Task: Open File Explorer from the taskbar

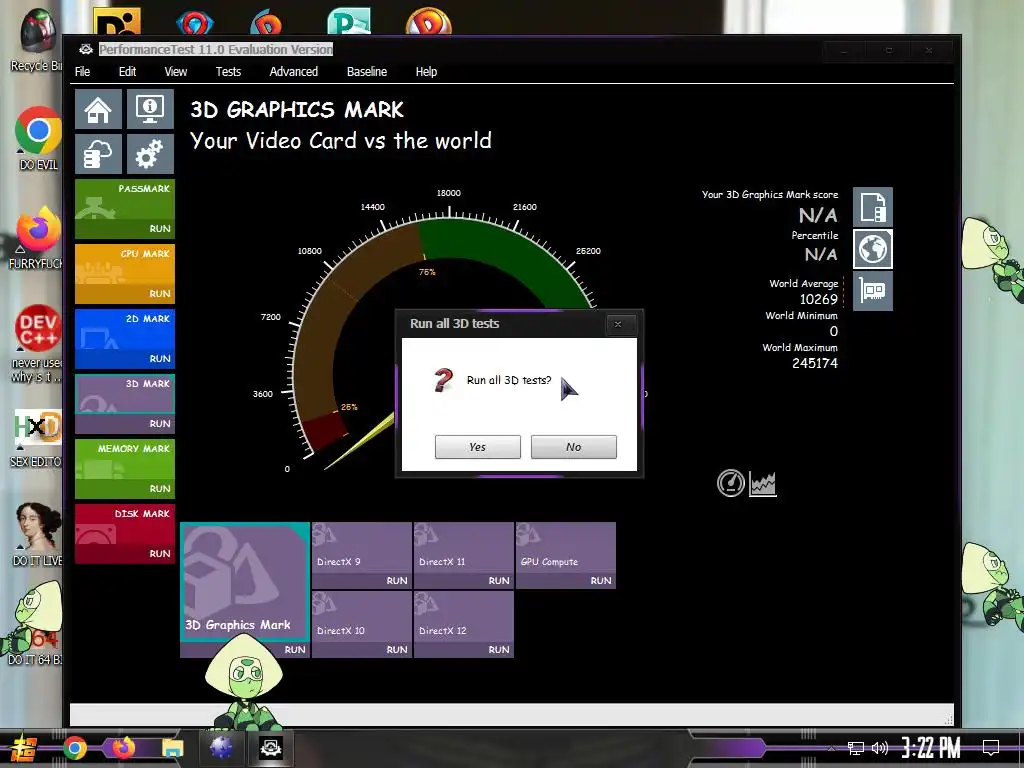Action: (x=173, y=748)
